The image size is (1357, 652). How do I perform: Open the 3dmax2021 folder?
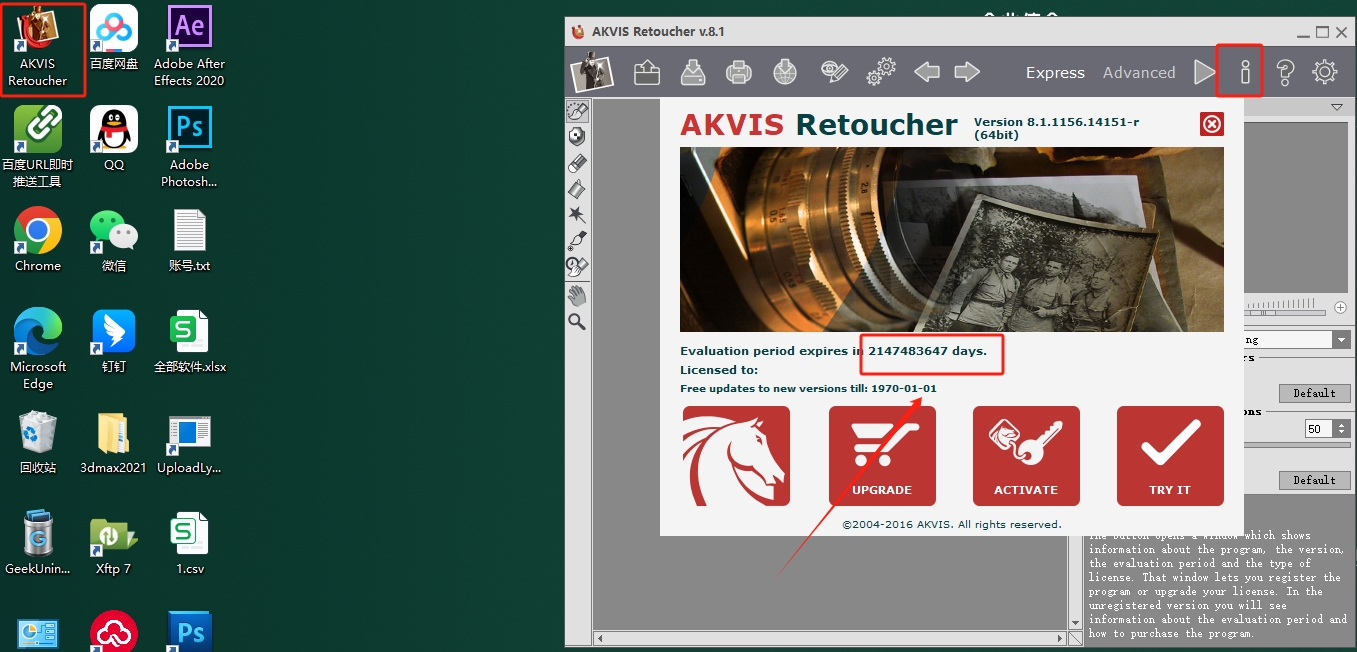coord(113,443)
